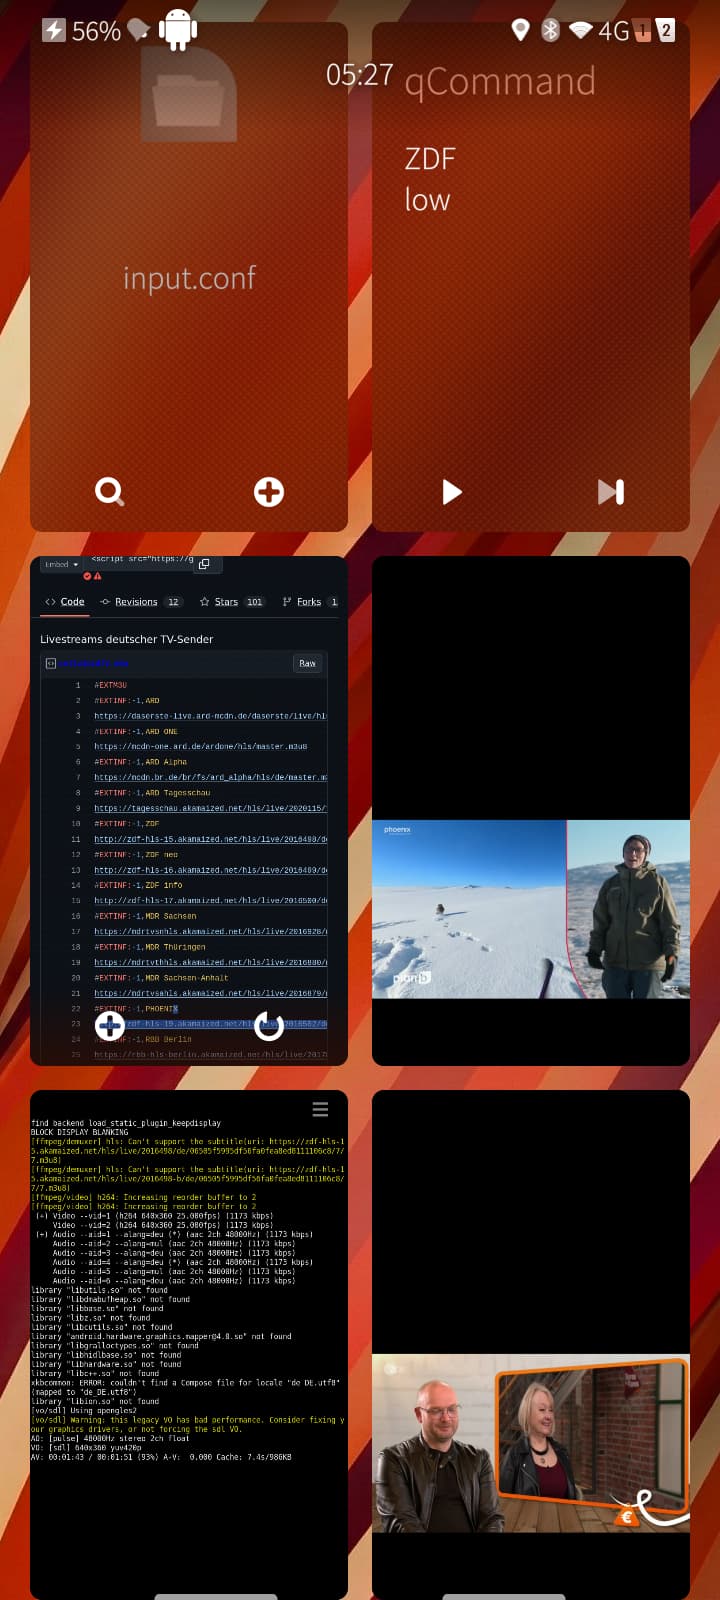Click the Raw button of the gist file
Viewport: 720px width, 1600px height.
click(307, 663)
